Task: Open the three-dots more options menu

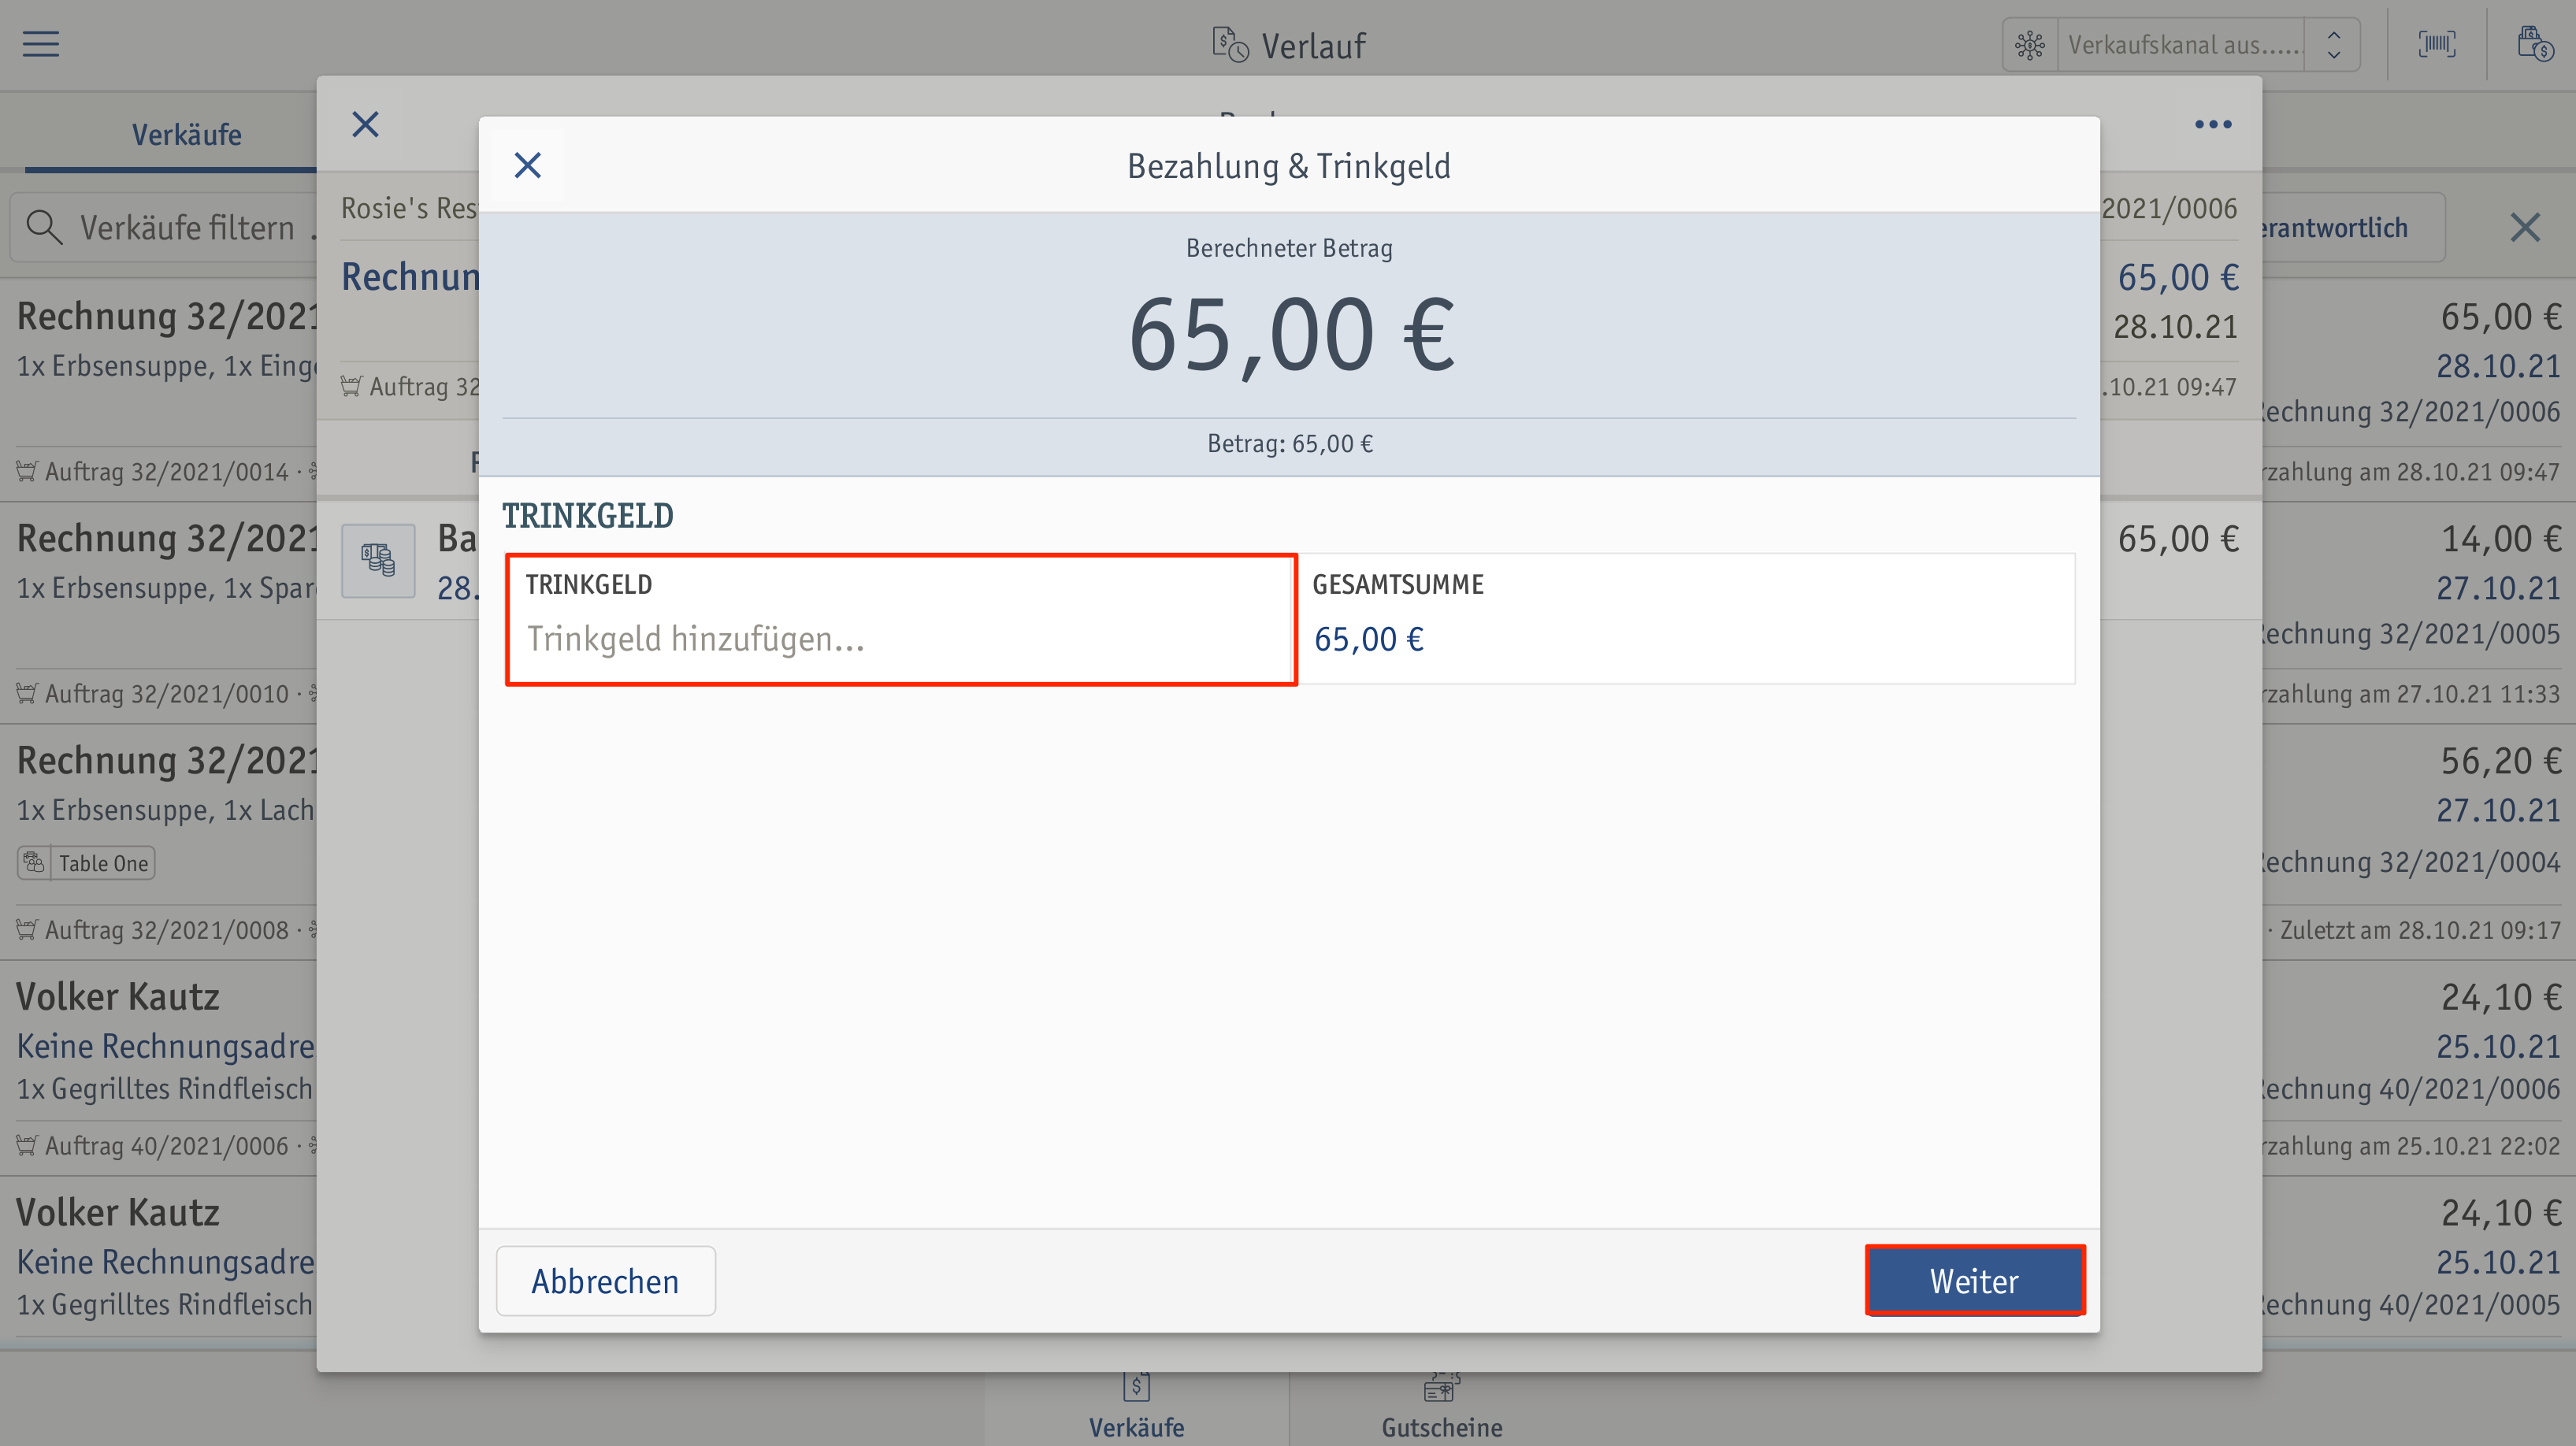Action: tap(2213, 124)
